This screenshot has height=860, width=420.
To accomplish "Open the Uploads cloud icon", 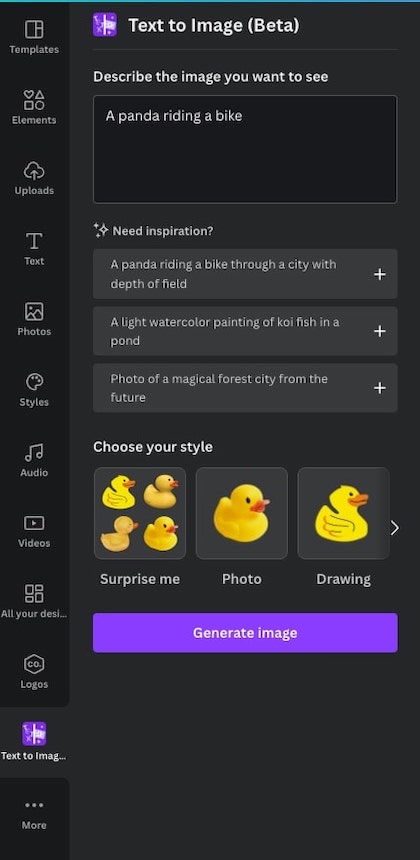I will [34, 171].
